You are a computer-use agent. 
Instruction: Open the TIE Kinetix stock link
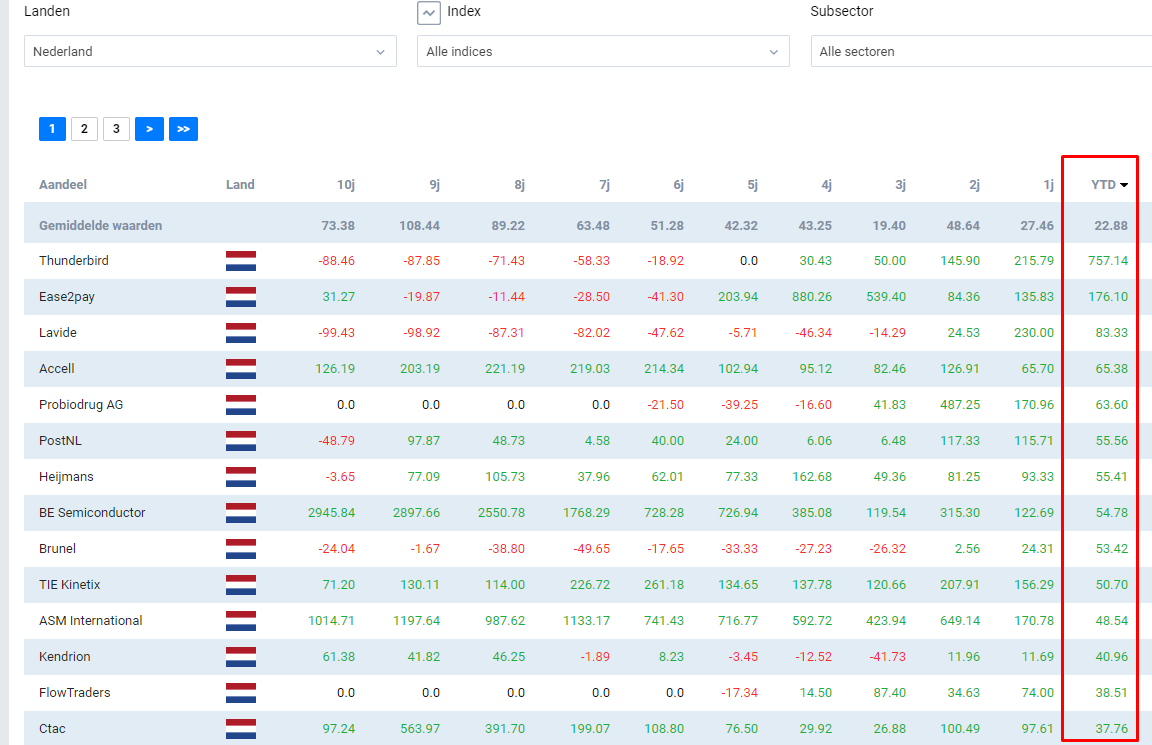[x=70, y=585]
